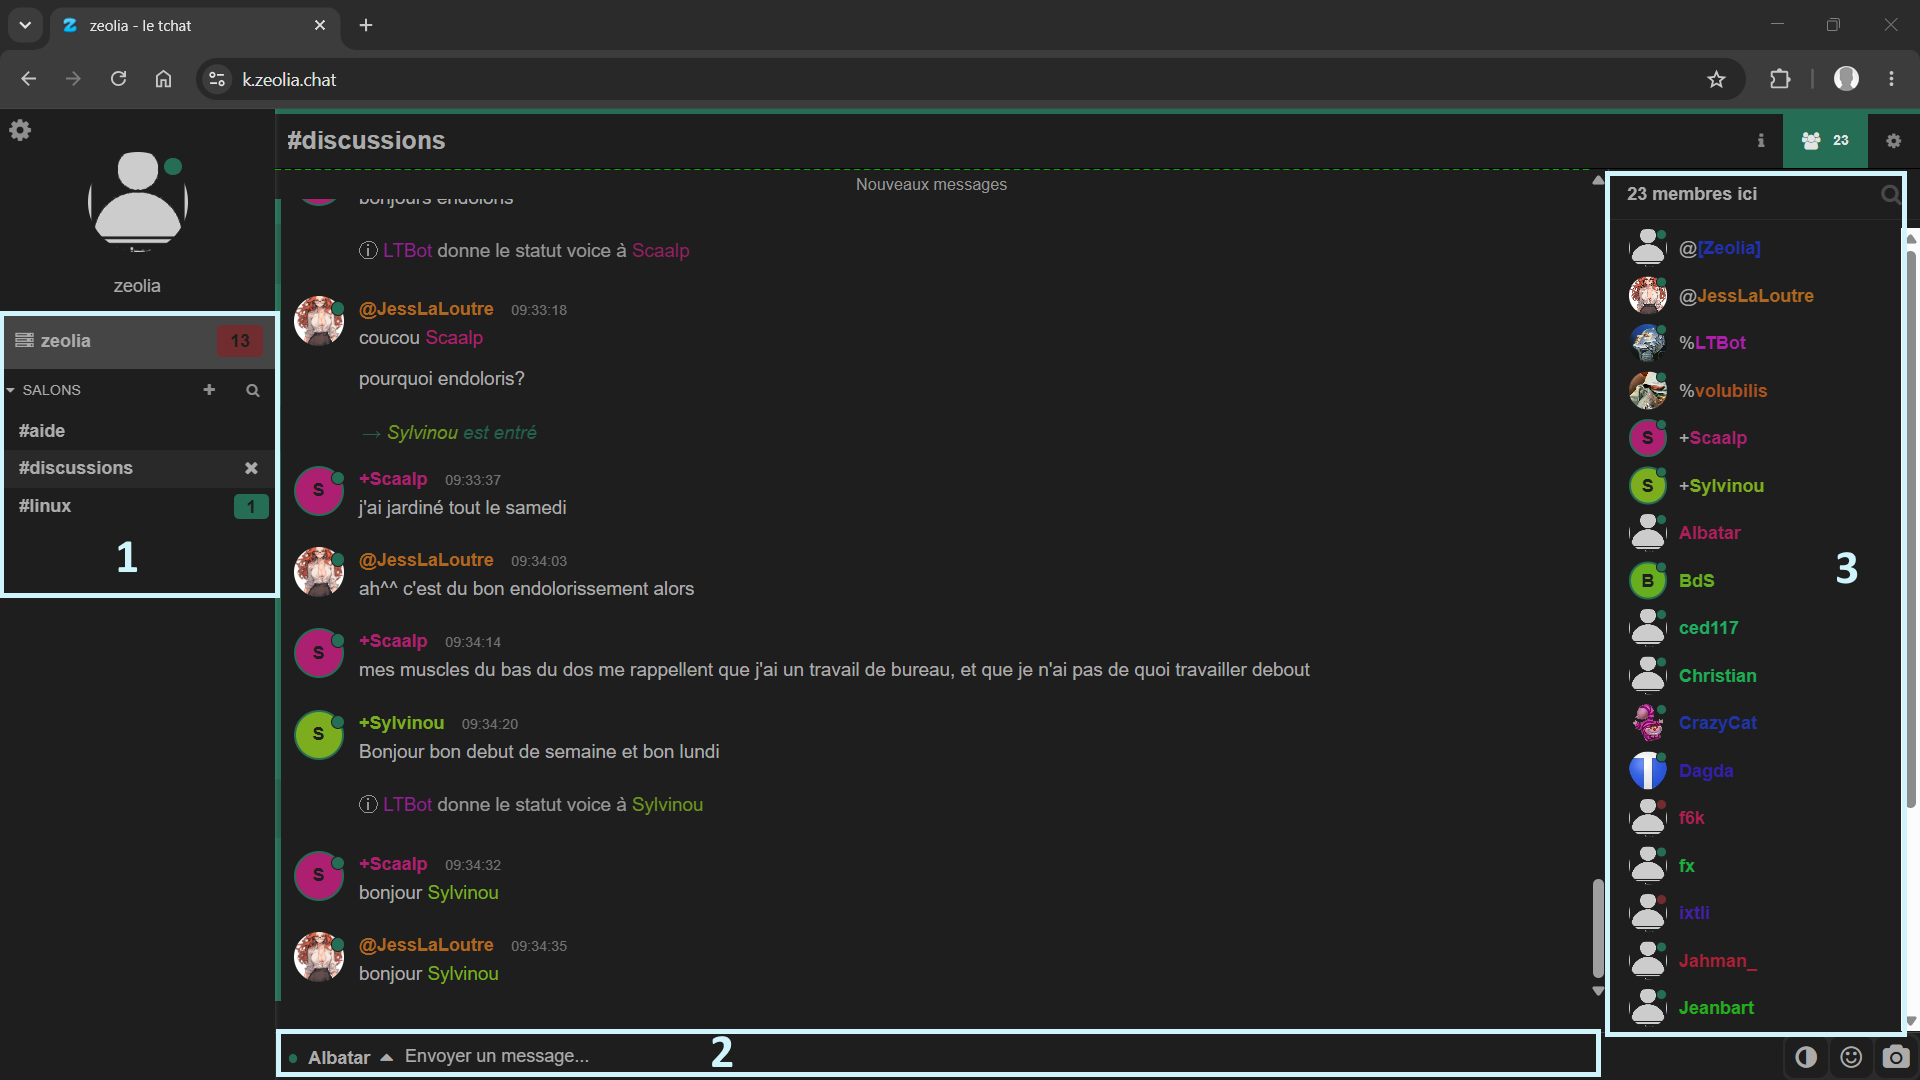Select the zeolia network entry

pyautogui.click(x=139, y=341)
